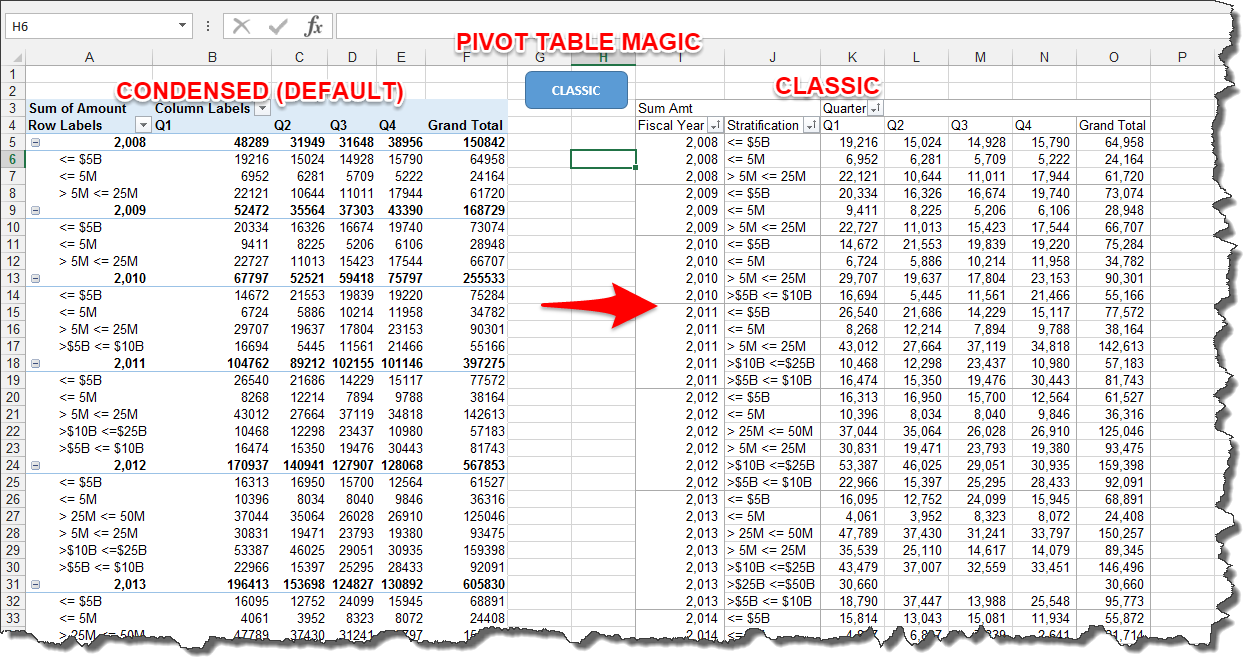
Task: Open the Row Labels filter dropdown
Action: click(x=143, y=125)
